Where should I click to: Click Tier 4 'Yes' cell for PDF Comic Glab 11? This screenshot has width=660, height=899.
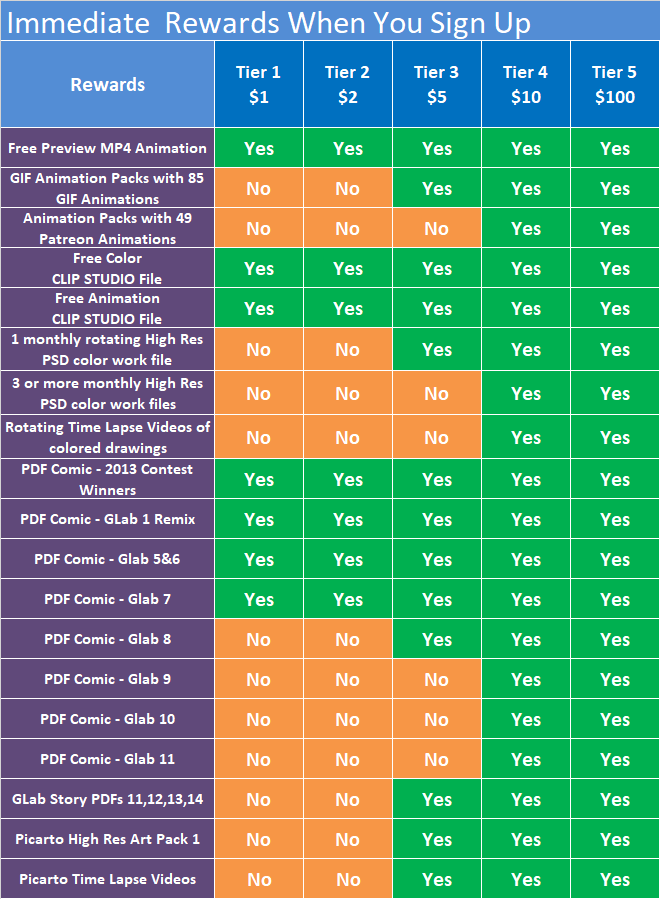[x=525, y=760]
